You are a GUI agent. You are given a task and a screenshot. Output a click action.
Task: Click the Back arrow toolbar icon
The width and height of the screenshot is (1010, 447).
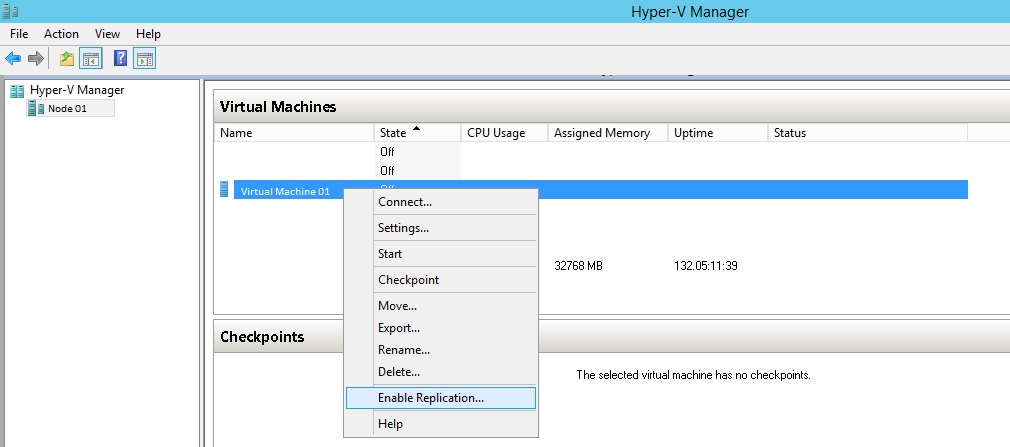[x=13, y=59]
